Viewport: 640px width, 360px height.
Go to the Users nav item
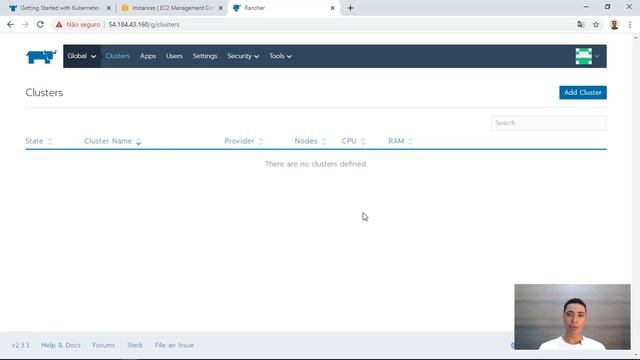tap(174, 56)
